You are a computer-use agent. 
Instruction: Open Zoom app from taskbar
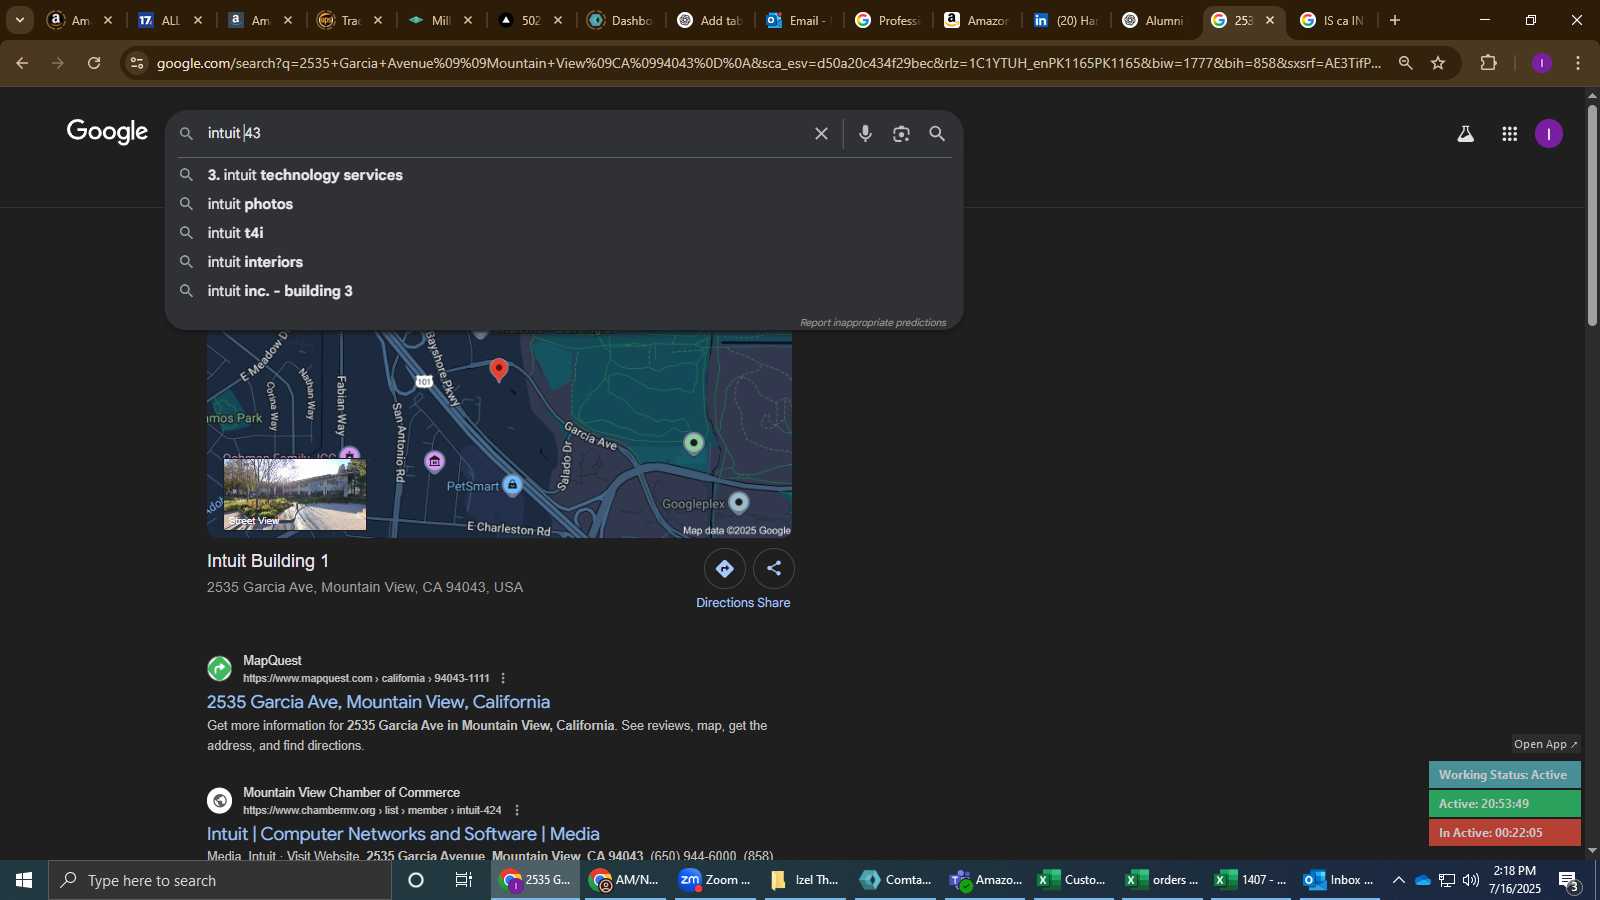point(715,880)
